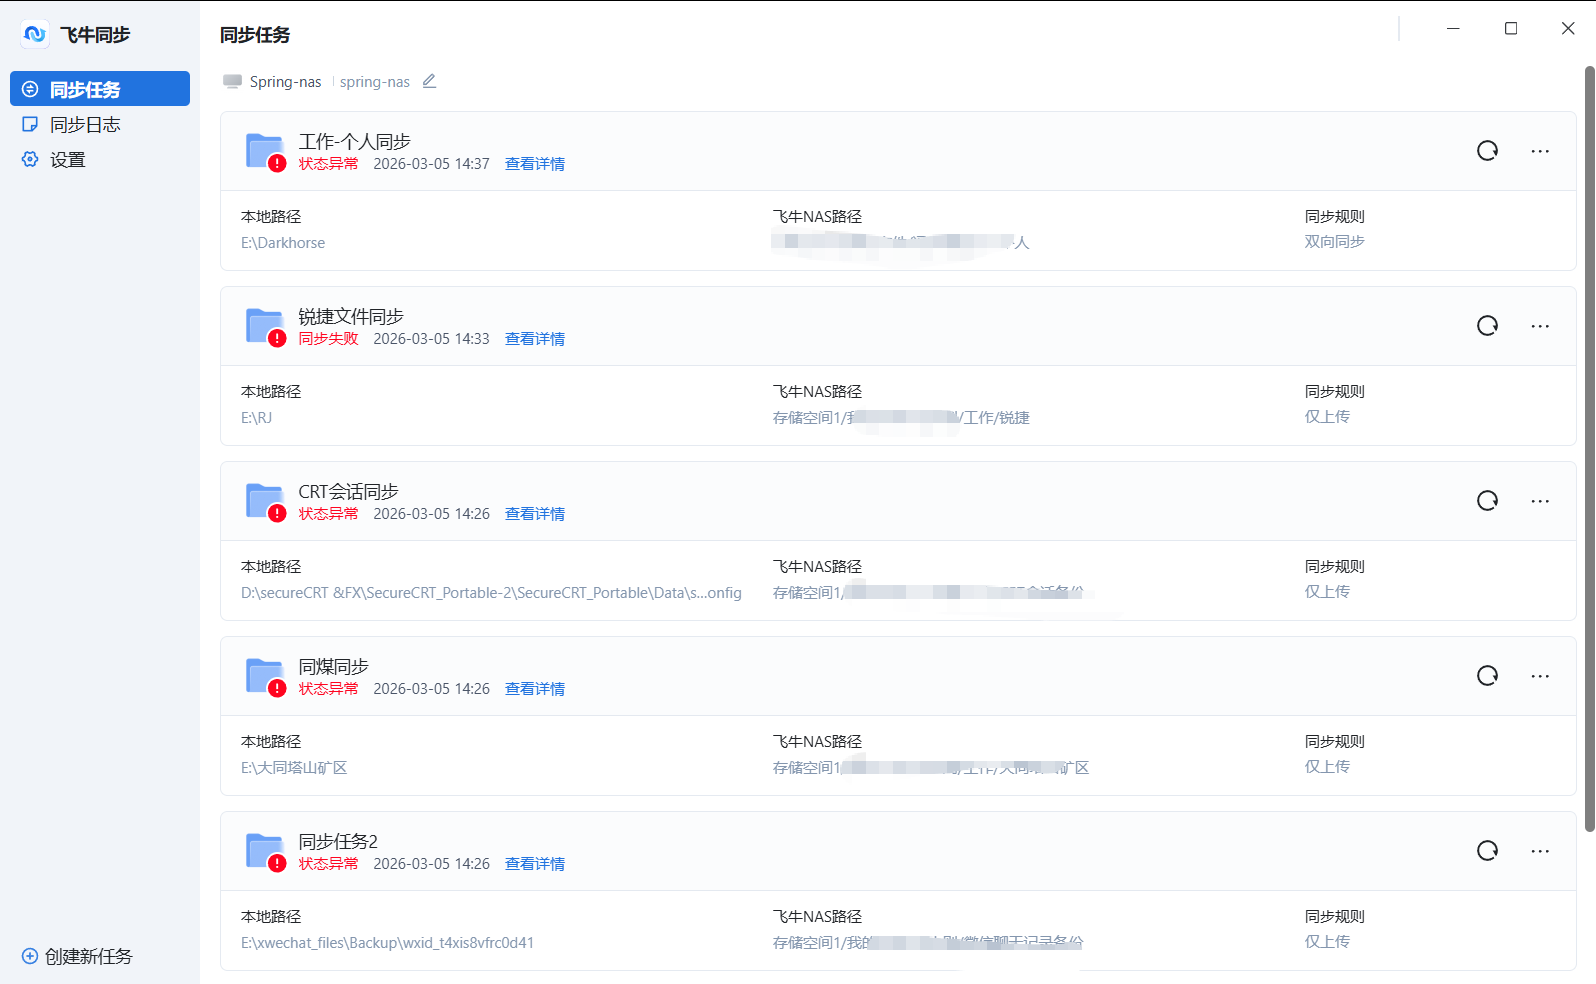Click the vertical scrollbar of task list

(1589, 448)
